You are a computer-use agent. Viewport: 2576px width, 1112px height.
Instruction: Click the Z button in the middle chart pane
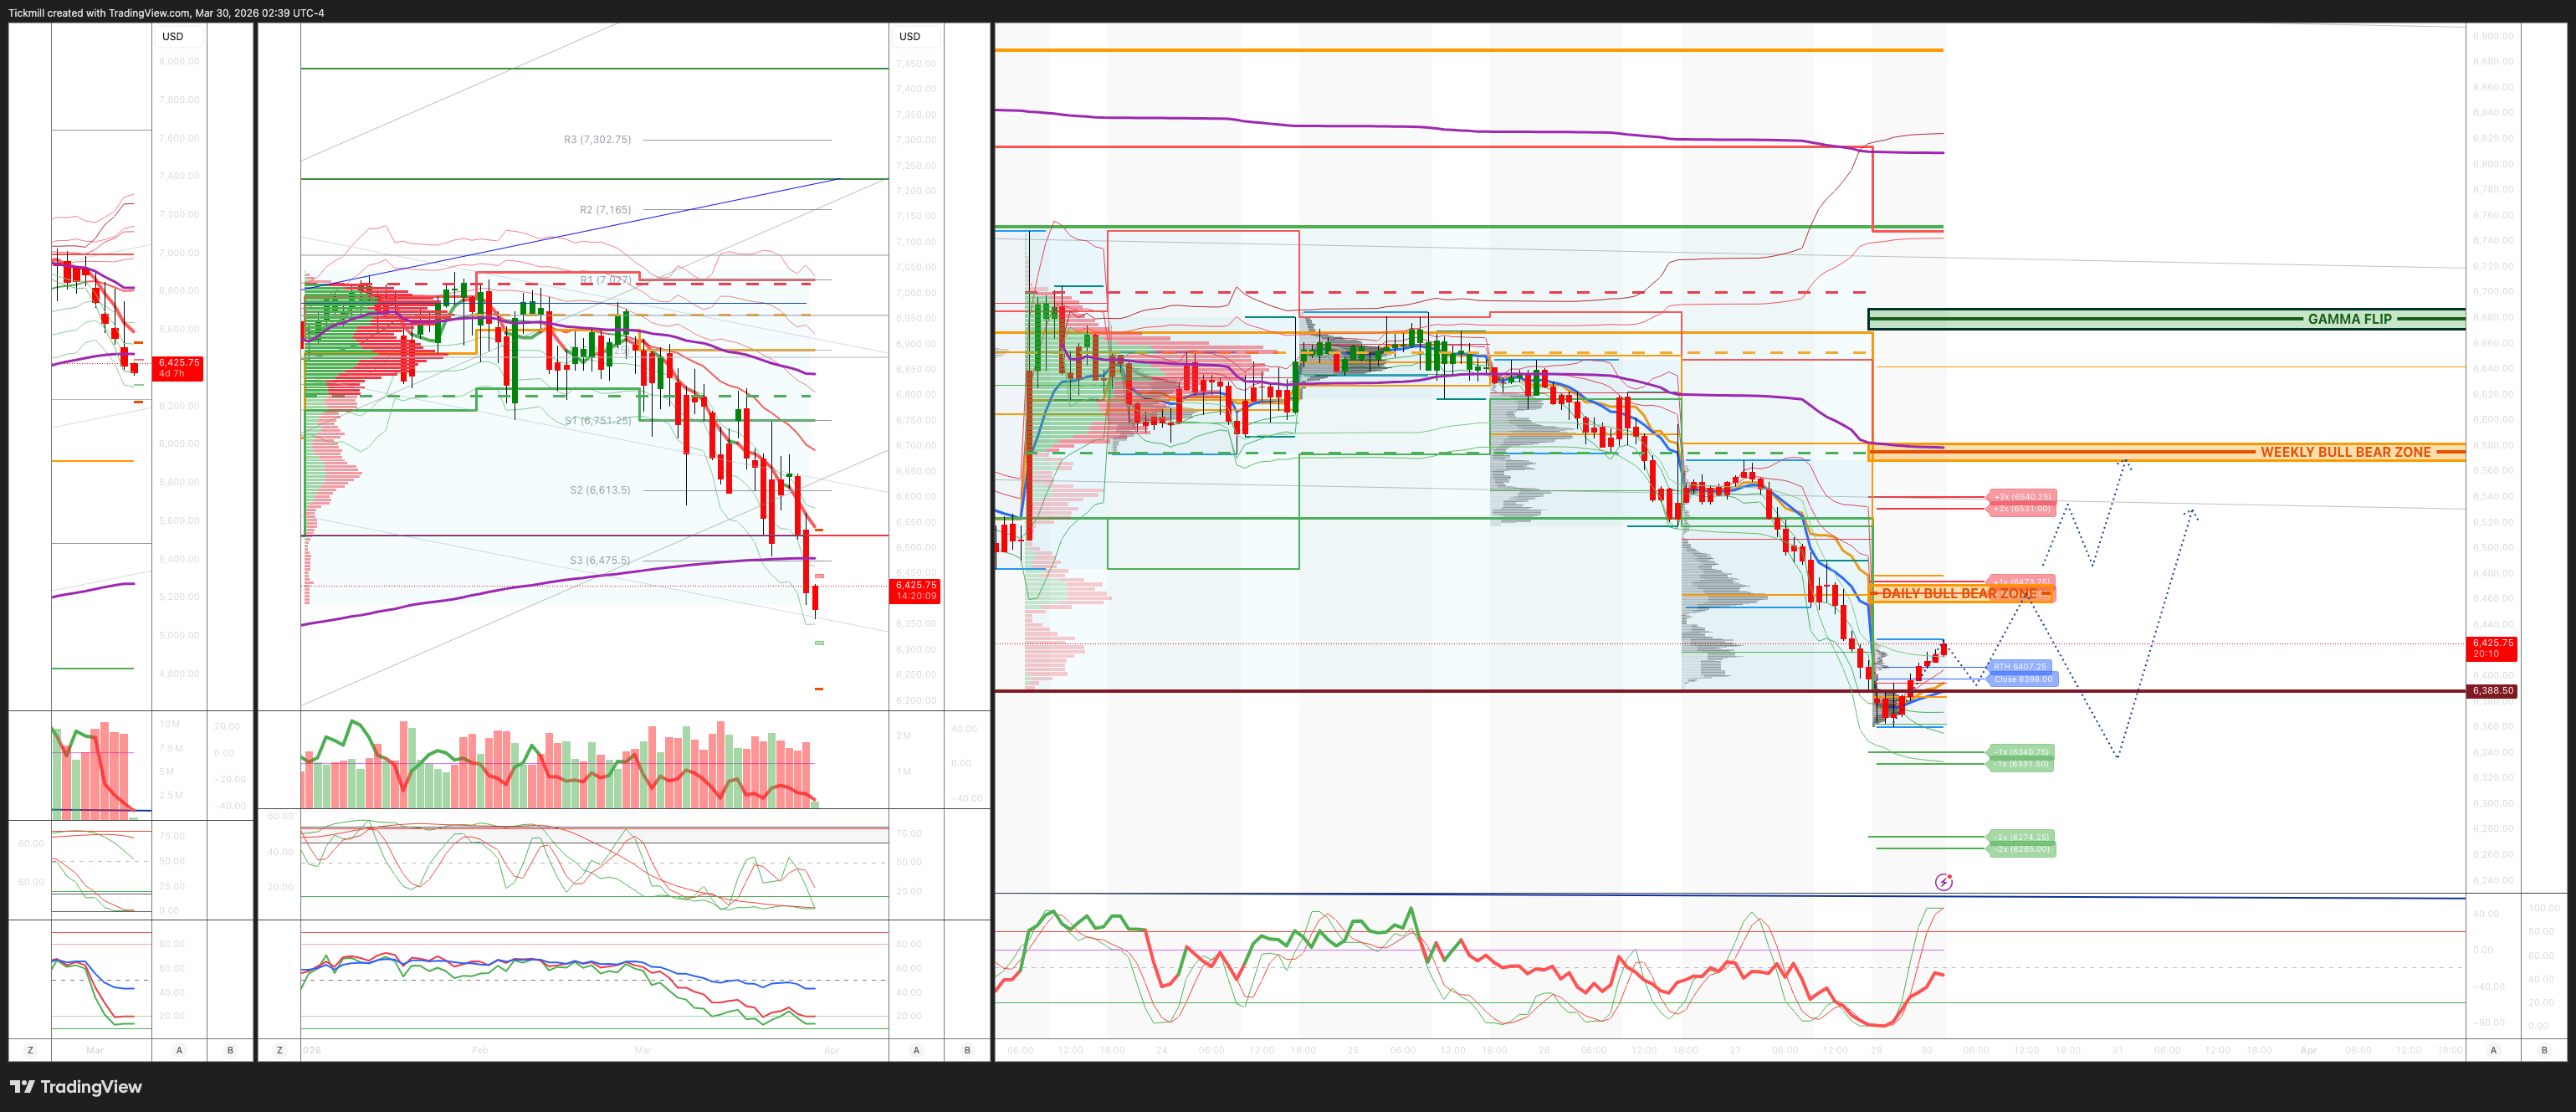click(279, 1050)
